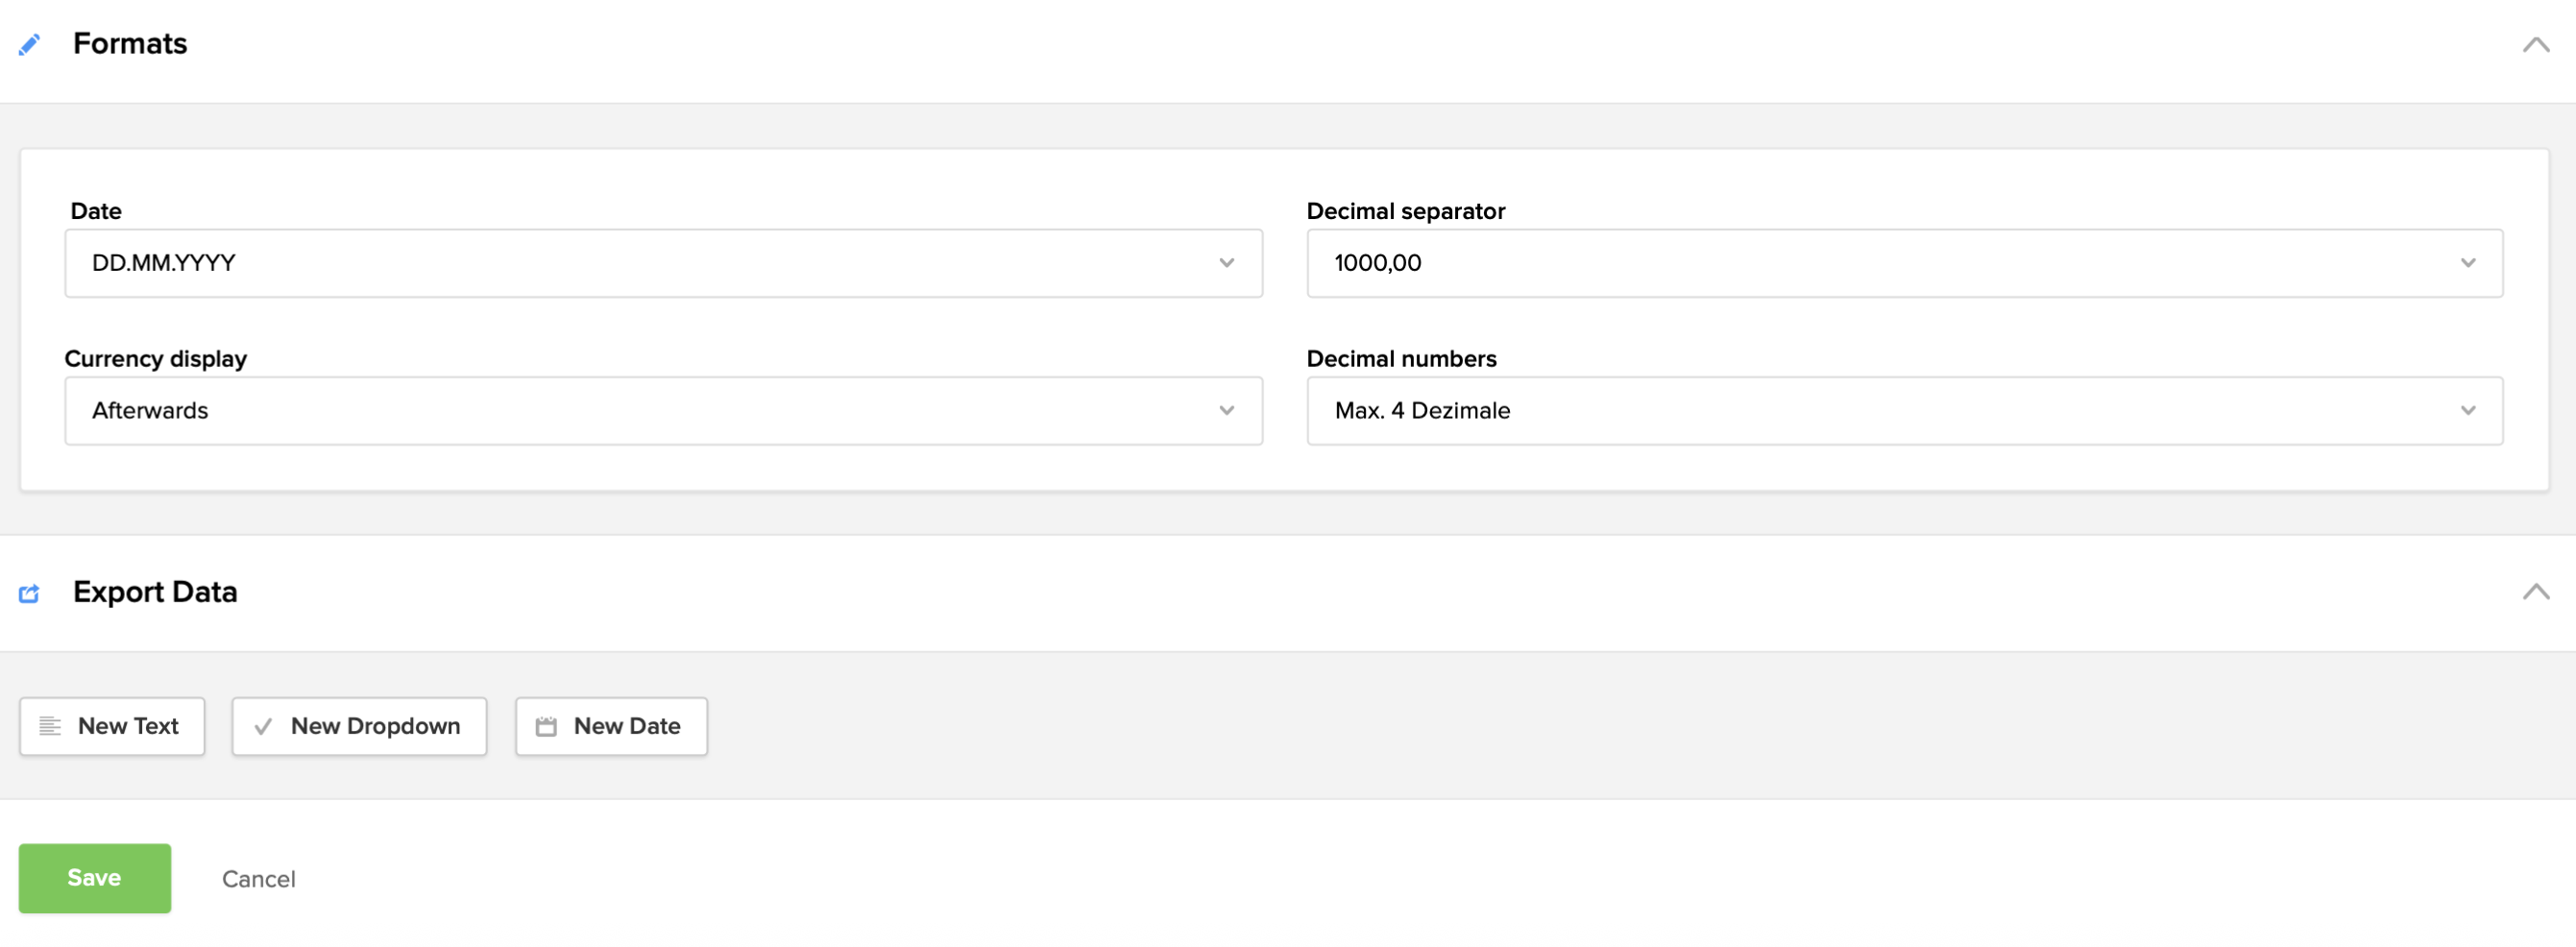The height and width of the screenshot is (947, 2576).
Task: Click the text lines icon in New Text
Action: pos(50,727)
